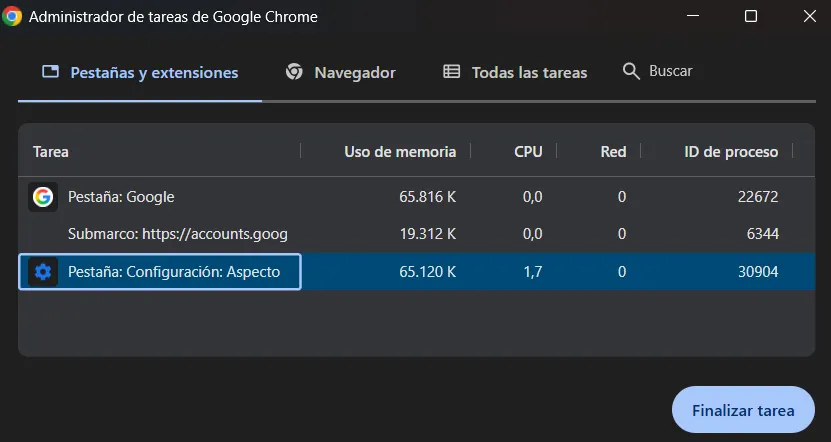
Task: Click the 65.816 K memory value
Action: click(x=428, y=197)
